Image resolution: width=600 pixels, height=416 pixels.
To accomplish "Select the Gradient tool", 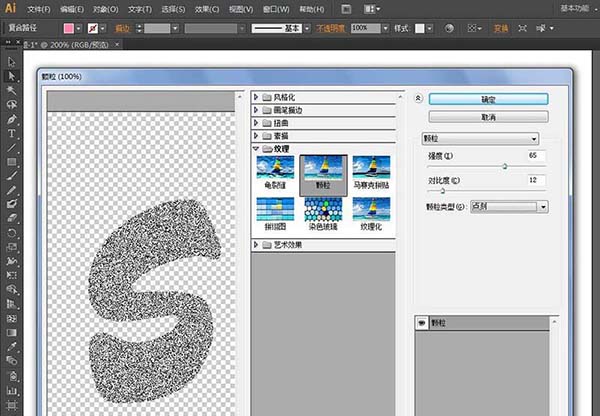I will [11, 333].
